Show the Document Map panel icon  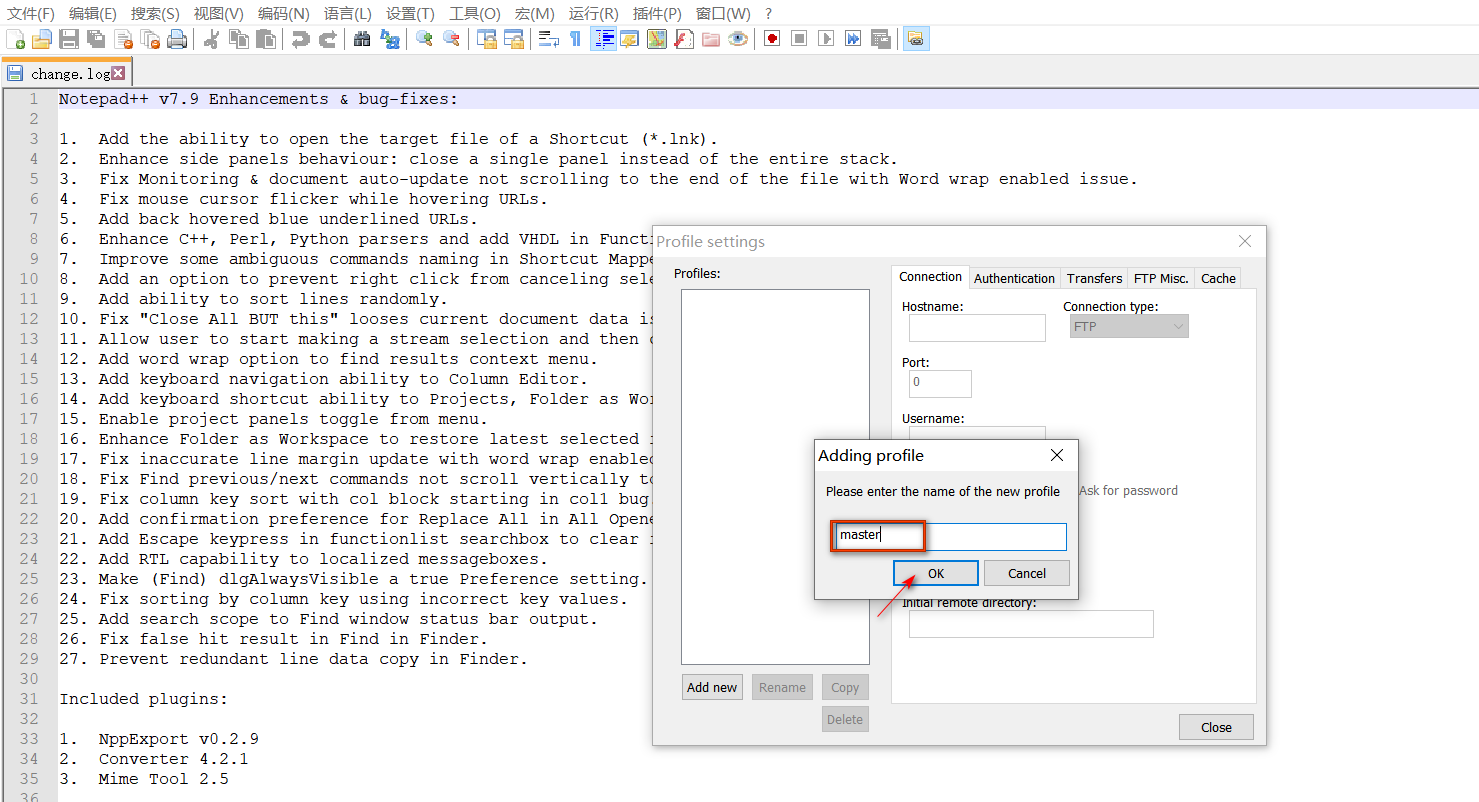click(x=657, y=39)
